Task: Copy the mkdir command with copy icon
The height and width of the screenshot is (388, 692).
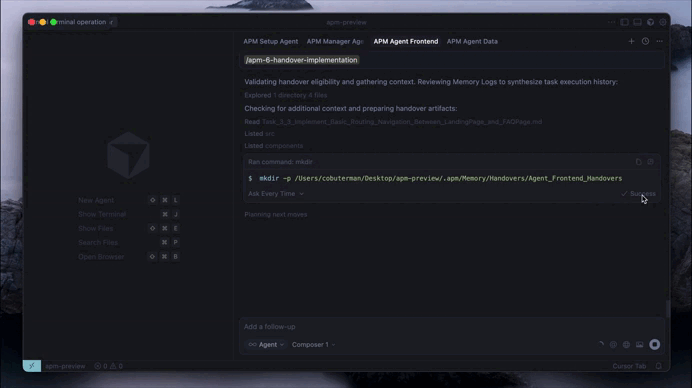Action: coord(639,162)
